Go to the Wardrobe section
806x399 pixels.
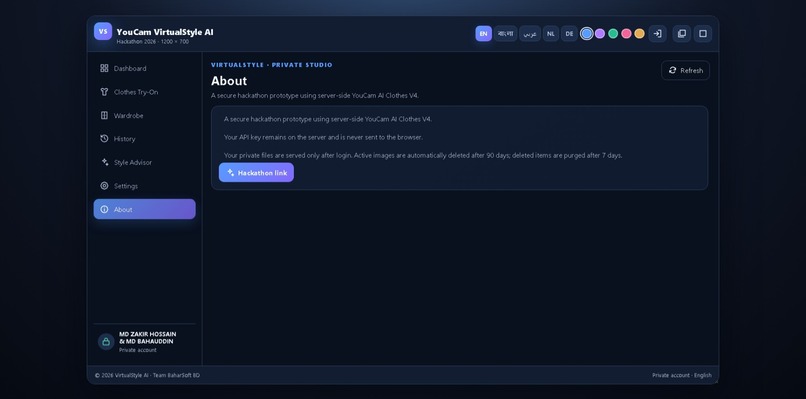(x=144, y=116)
